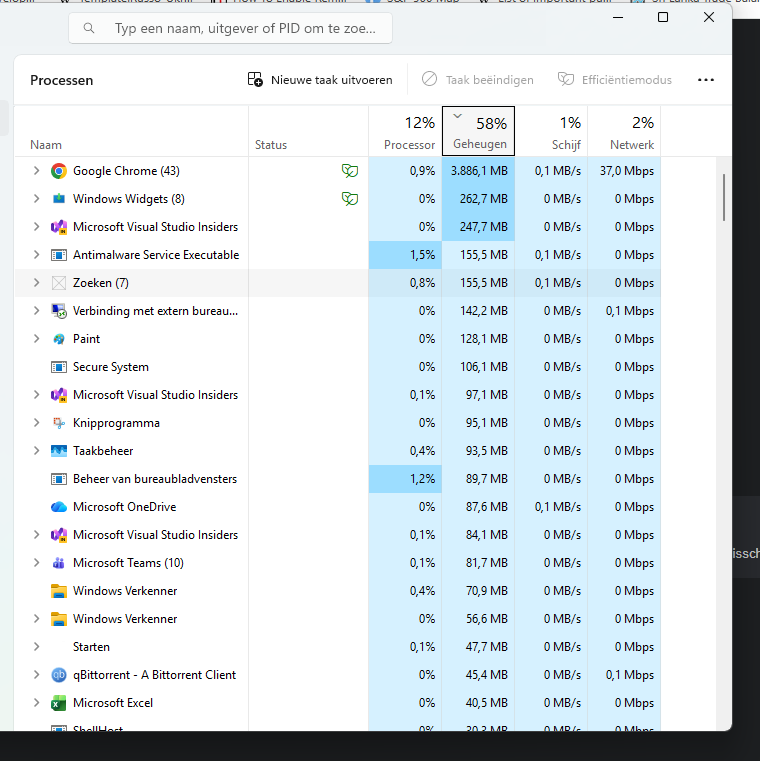
Task: Open the three-dots more options menu
Action: point(706,80)
